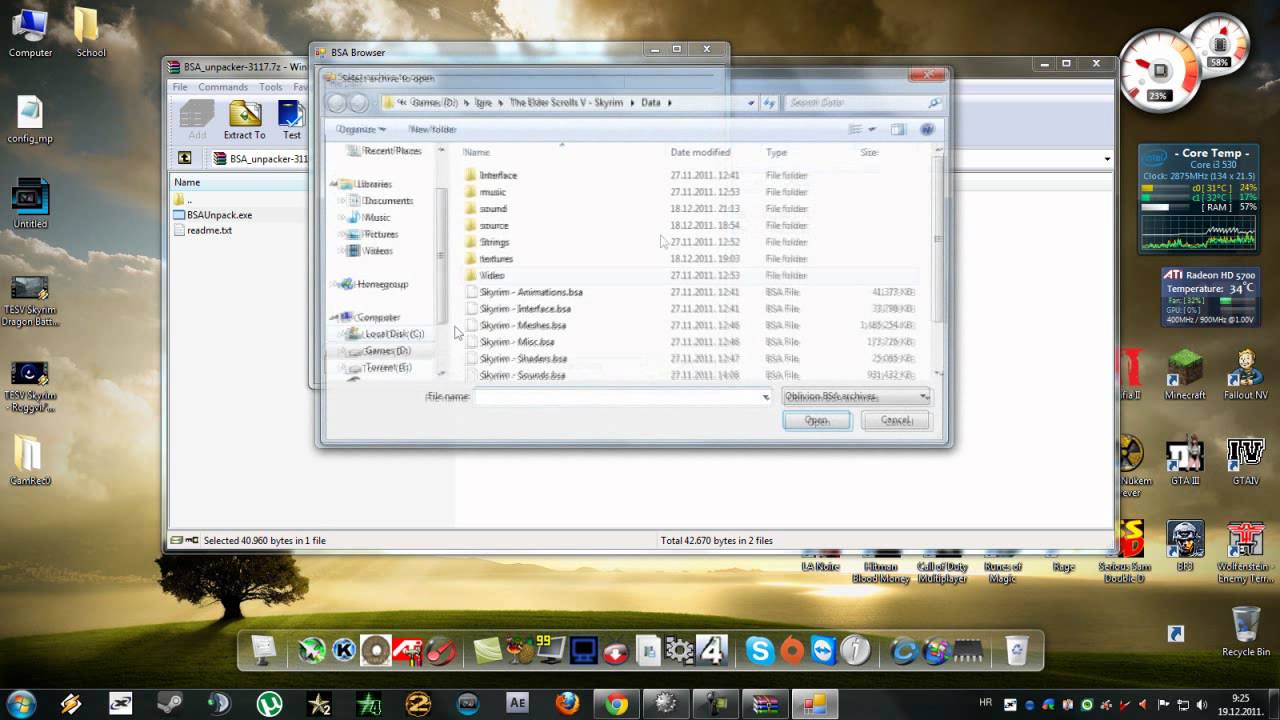Open Steam from the taskbar

tap(169, 704)
